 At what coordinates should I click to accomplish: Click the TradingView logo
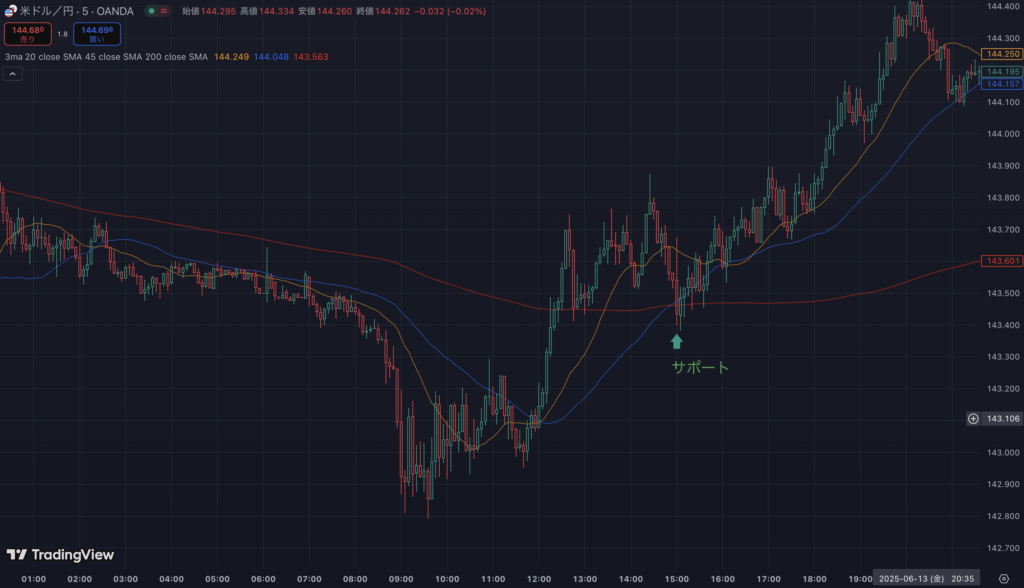point(60,555)
